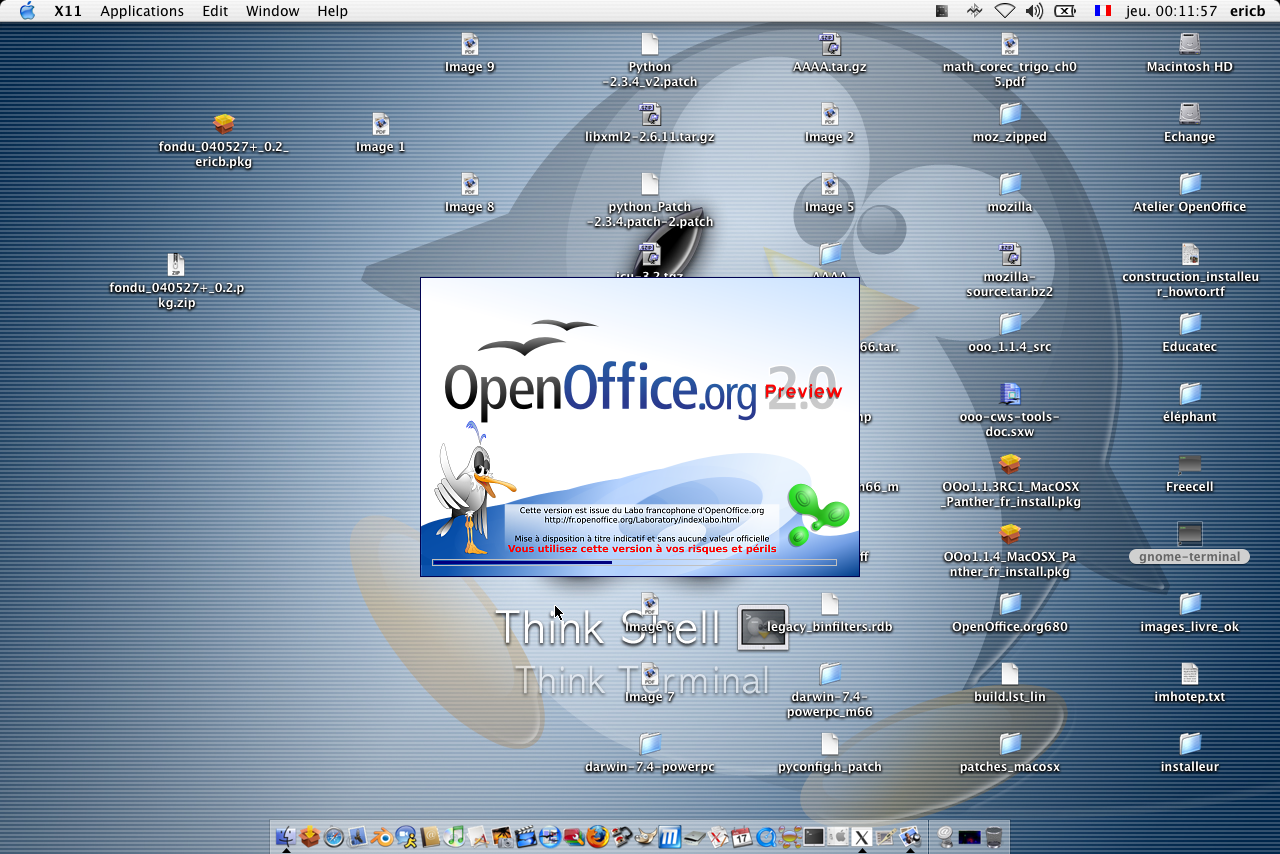Open the Finder icon in the Dock

[x=286, y=837]
